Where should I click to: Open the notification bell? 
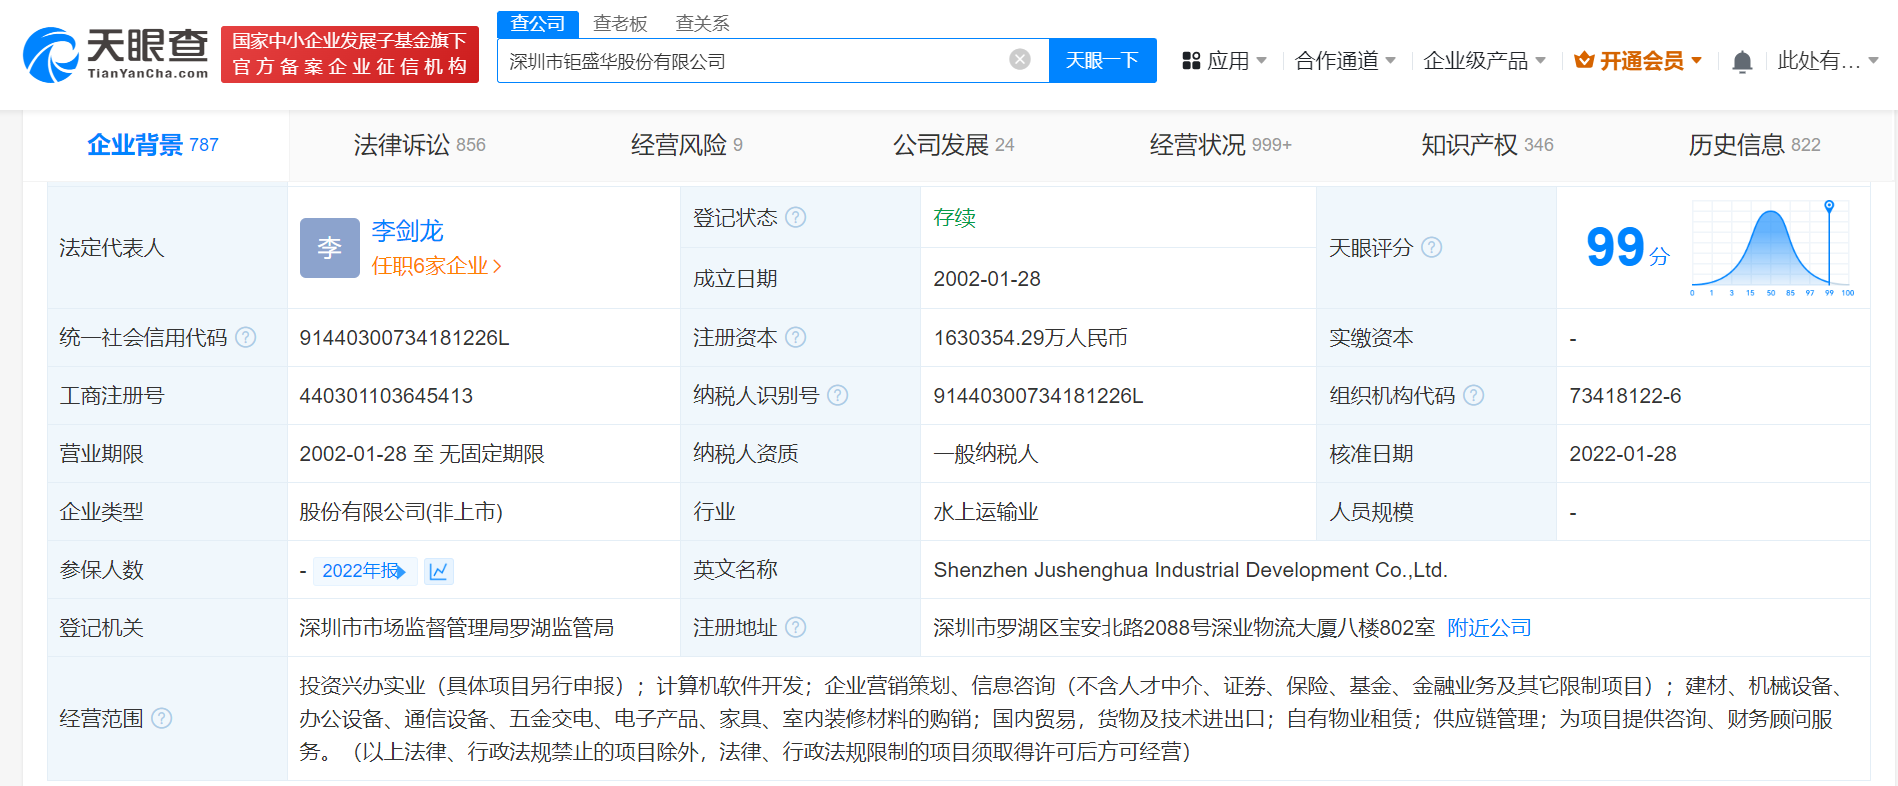point(1741,62)
